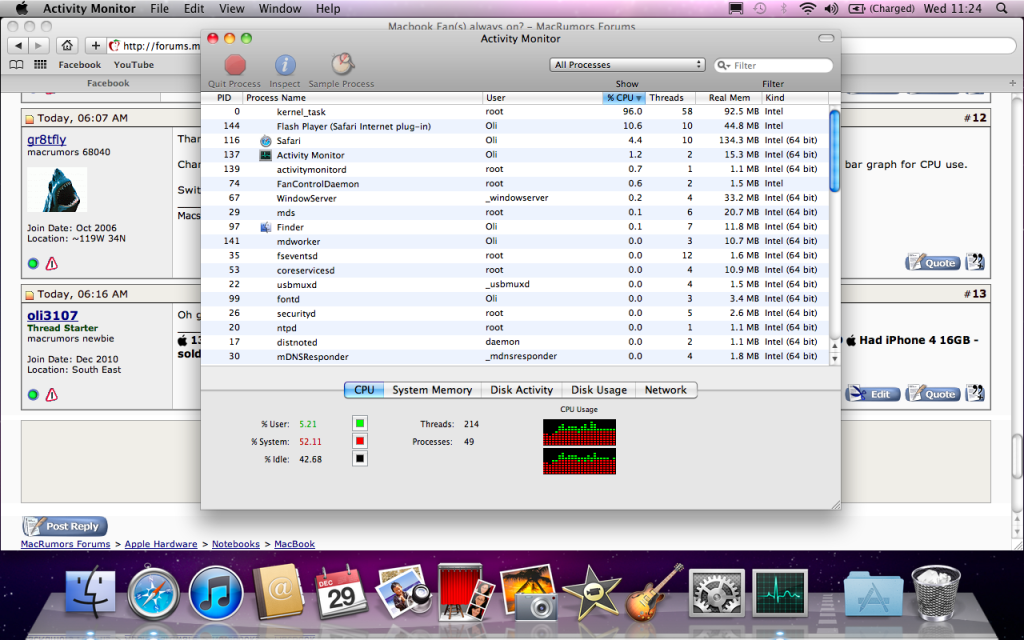Click Facebook bookmark in Safari bar

(x=80, y=65)
